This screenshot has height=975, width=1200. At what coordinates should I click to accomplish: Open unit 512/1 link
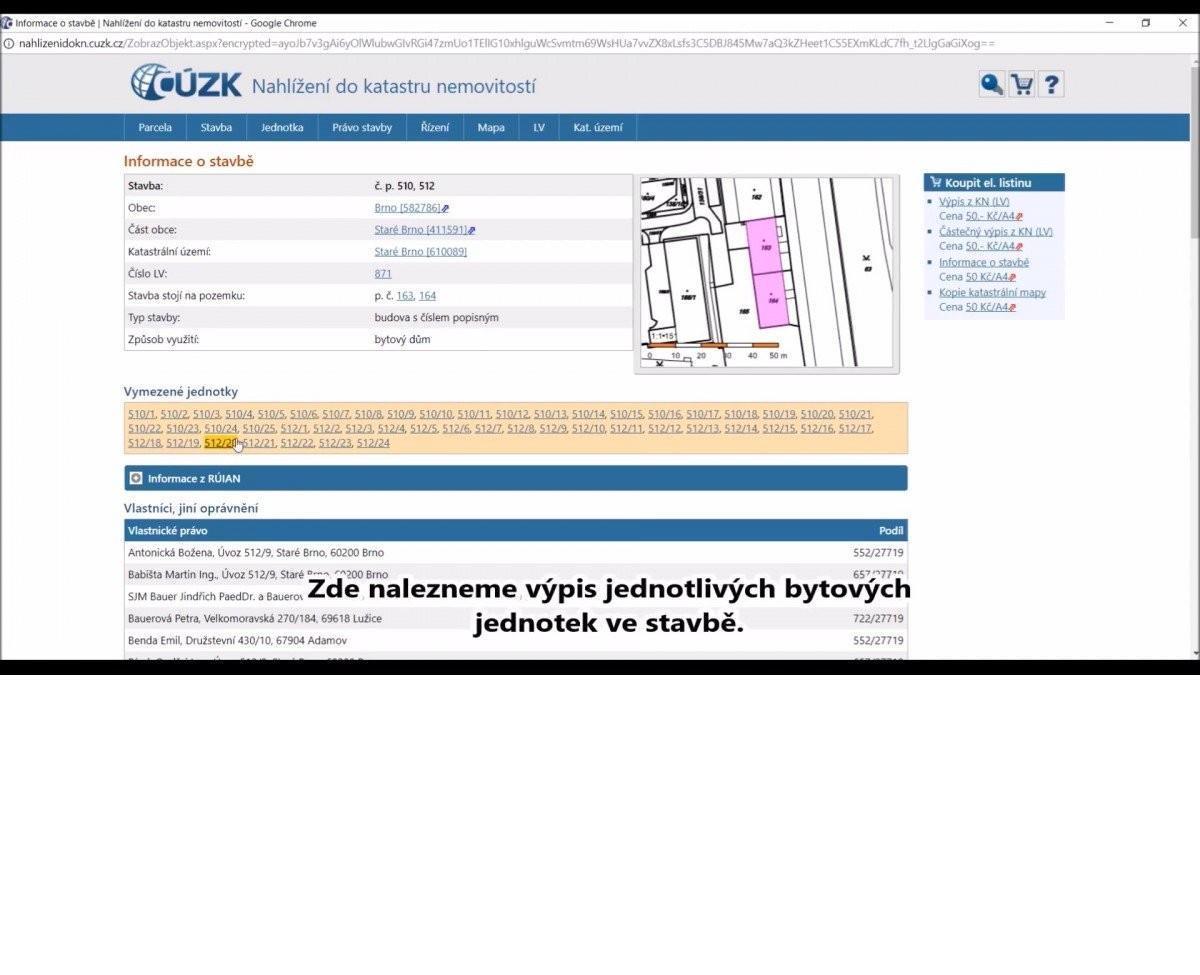pyautogui.click(x=294, y=429)
